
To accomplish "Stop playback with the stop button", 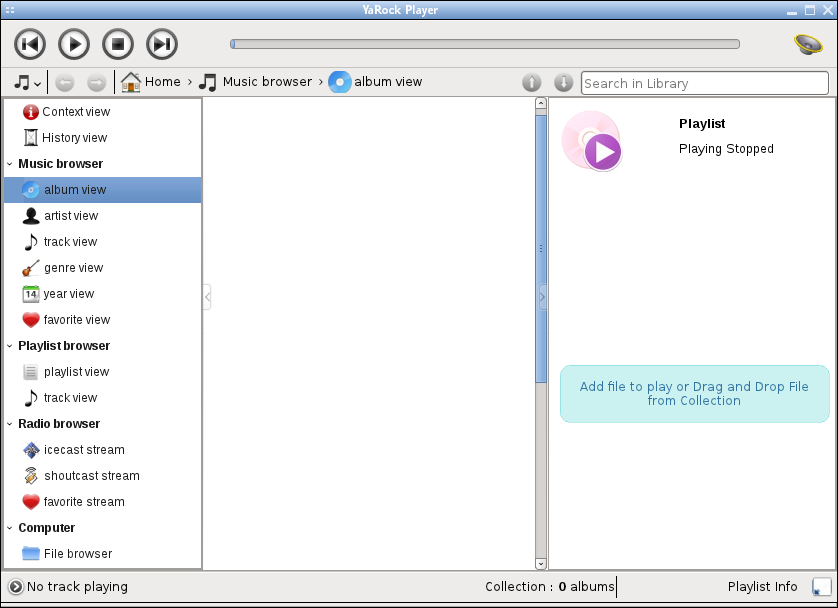I will pyautogui.click(x=118, y=44).
